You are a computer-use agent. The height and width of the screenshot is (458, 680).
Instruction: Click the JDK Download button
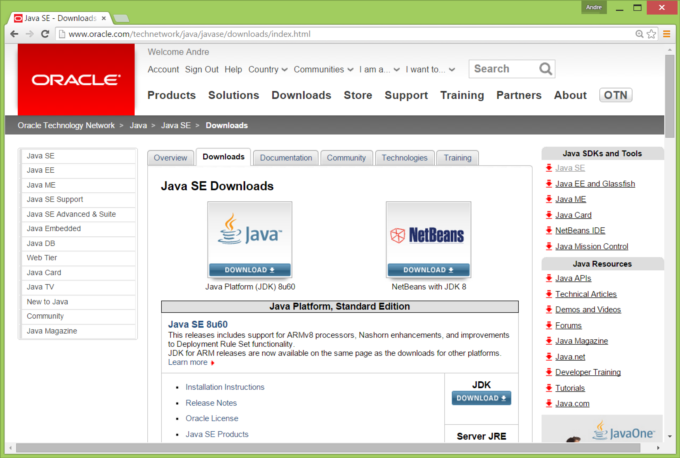[481, 398]
